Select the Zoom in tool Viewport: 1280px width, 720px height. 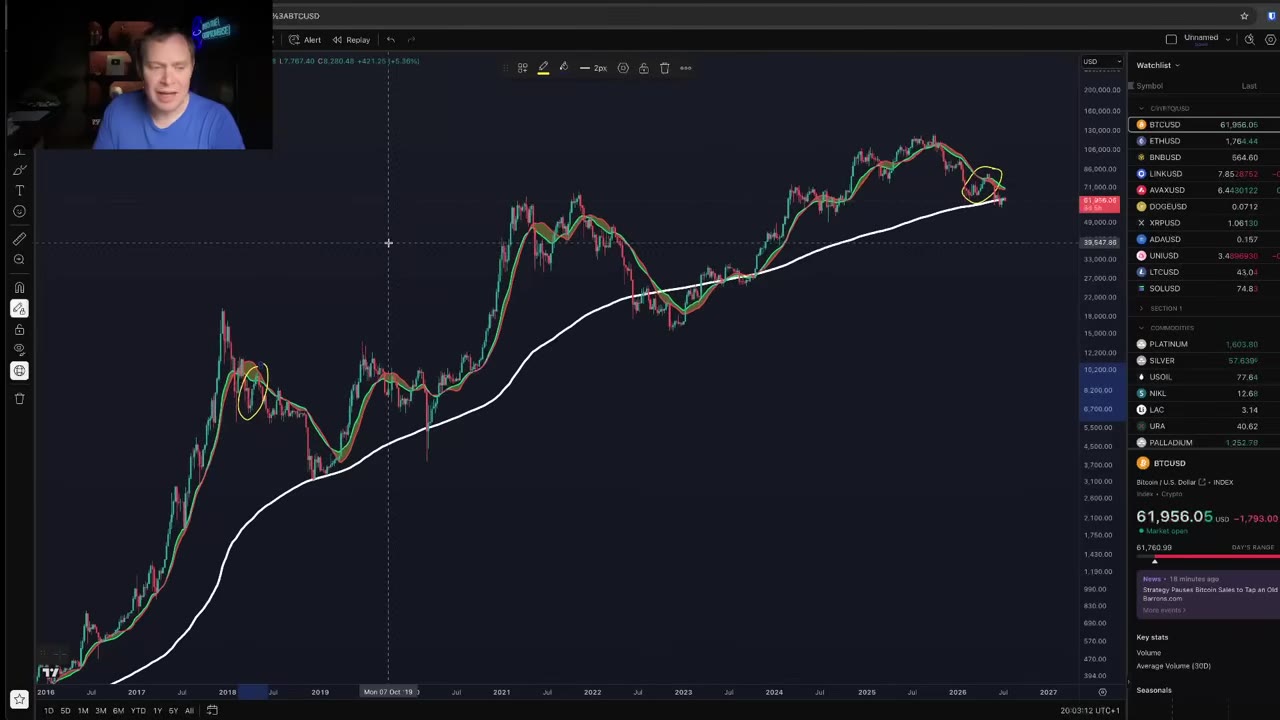pos(19,259)
